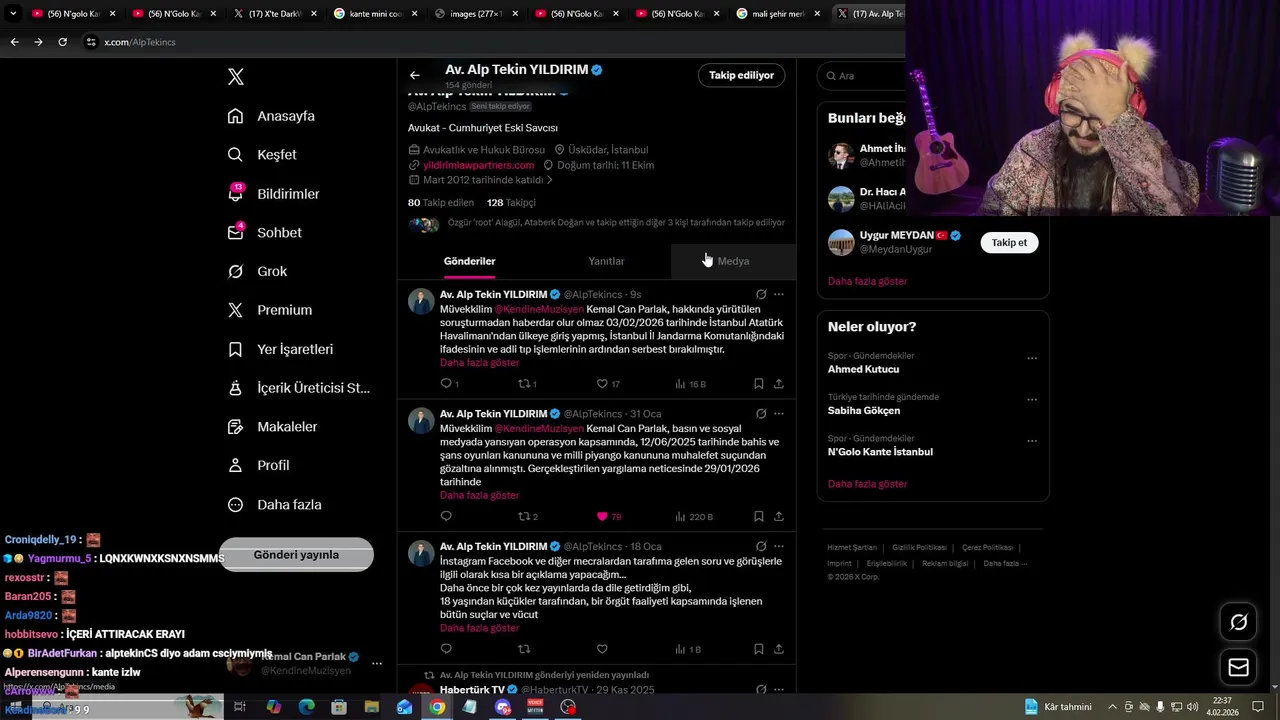Open Microsoft Edge from taskbar

coord(306,707)
